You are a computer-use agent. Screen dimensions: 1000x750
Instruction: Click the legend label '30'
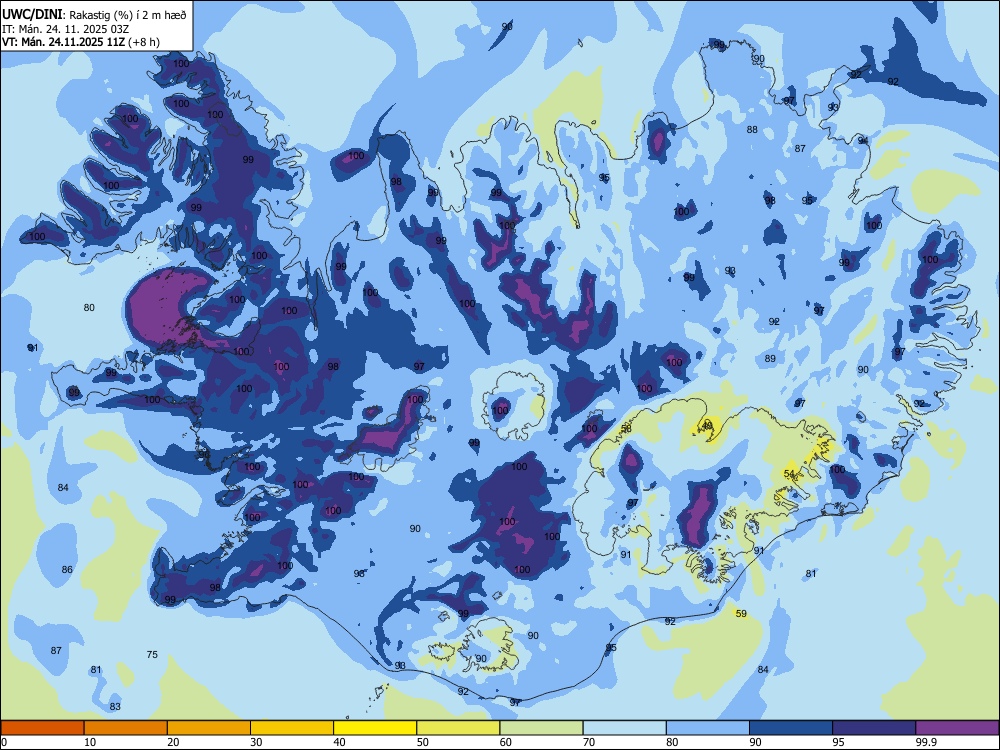tap(256, 742)
